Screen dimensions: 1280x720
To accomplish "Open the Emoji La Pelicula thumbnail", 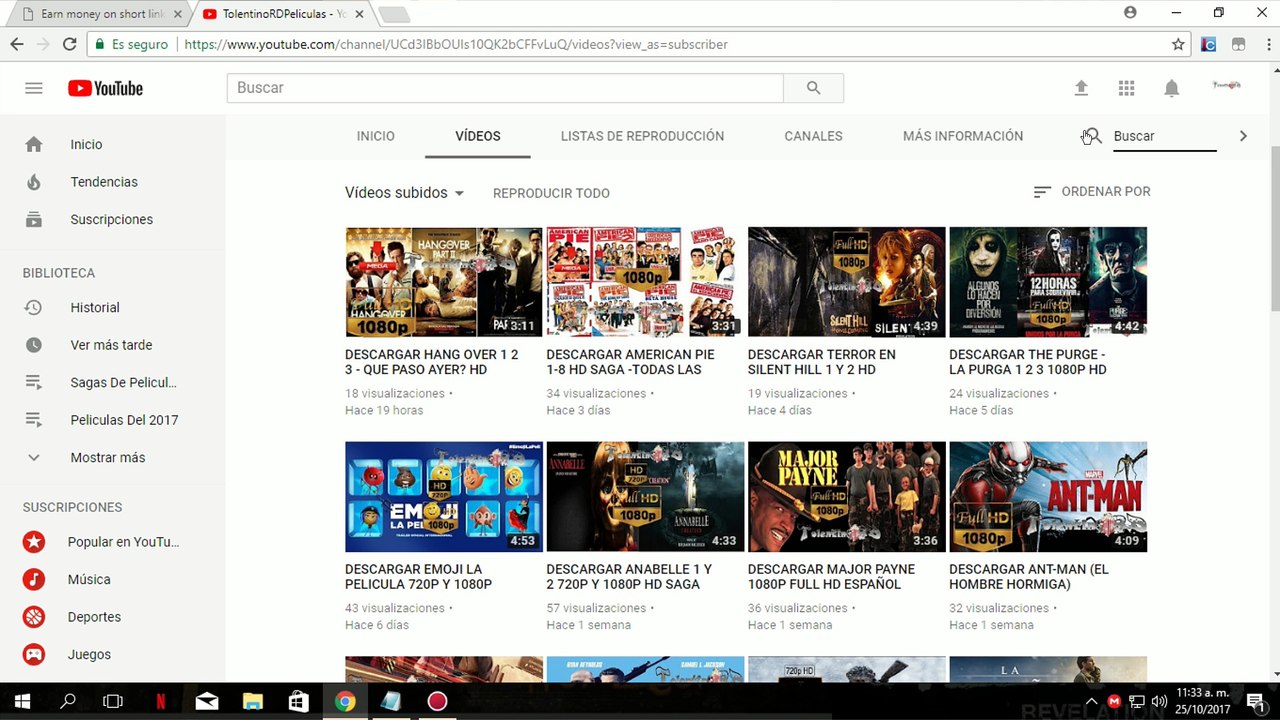I will [444, 497].
